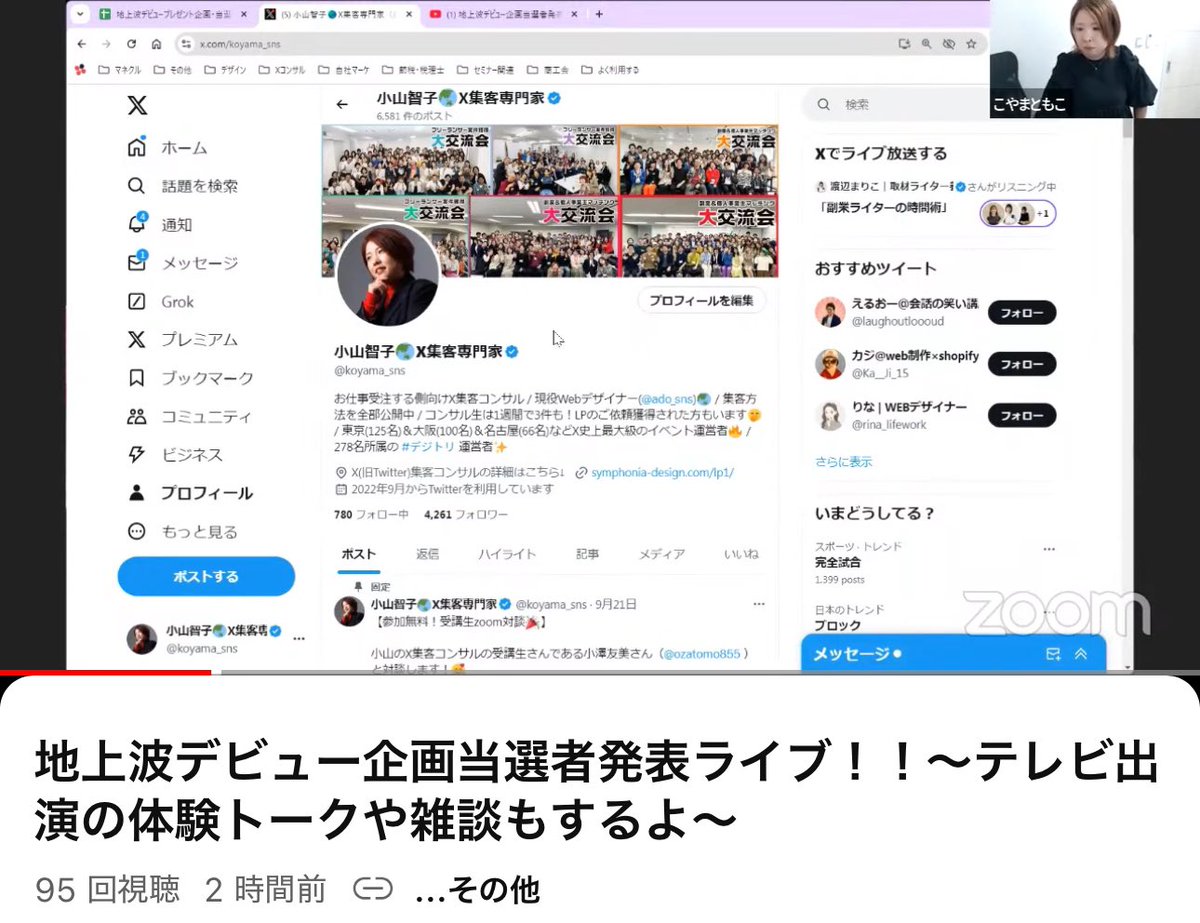Select the ハイライト profile tab
1200x923 pixels.
coord(506,554)
